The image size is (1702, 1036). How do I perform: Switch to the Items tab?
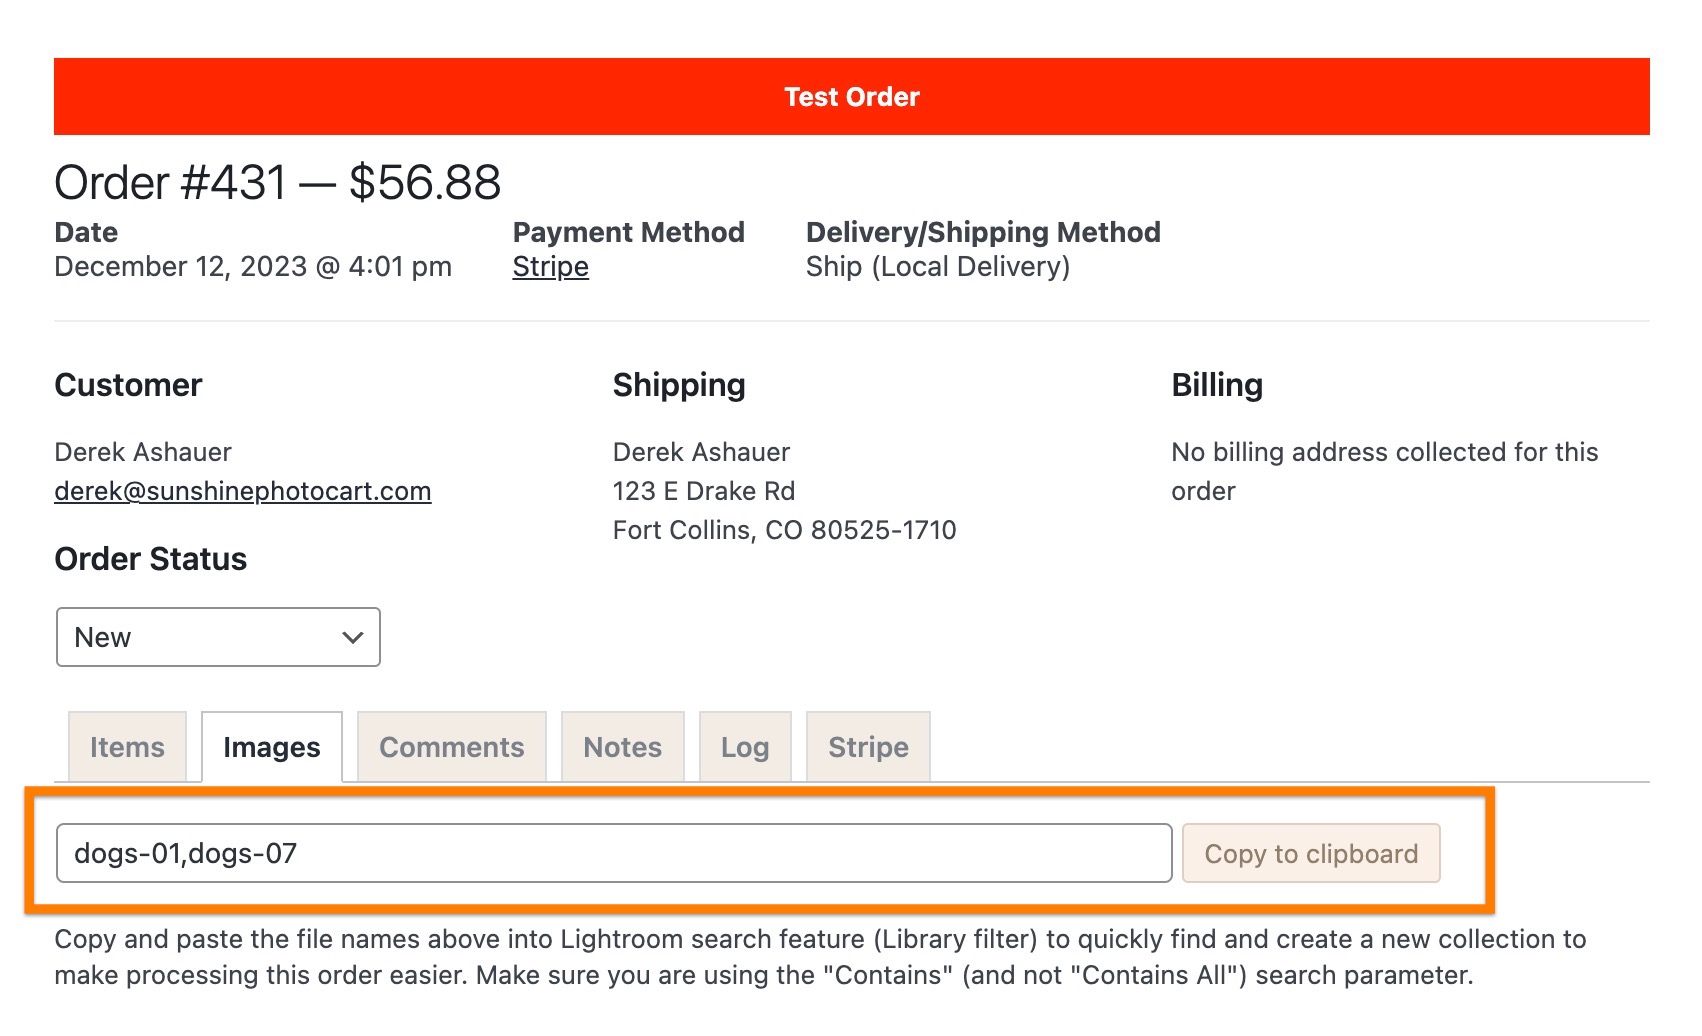(x=127, y=747)
